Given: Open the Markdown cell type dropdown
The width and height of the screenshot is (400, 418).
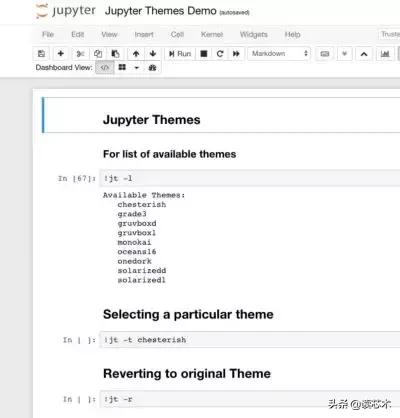Looking at the screenshot, I should point(279,54).
